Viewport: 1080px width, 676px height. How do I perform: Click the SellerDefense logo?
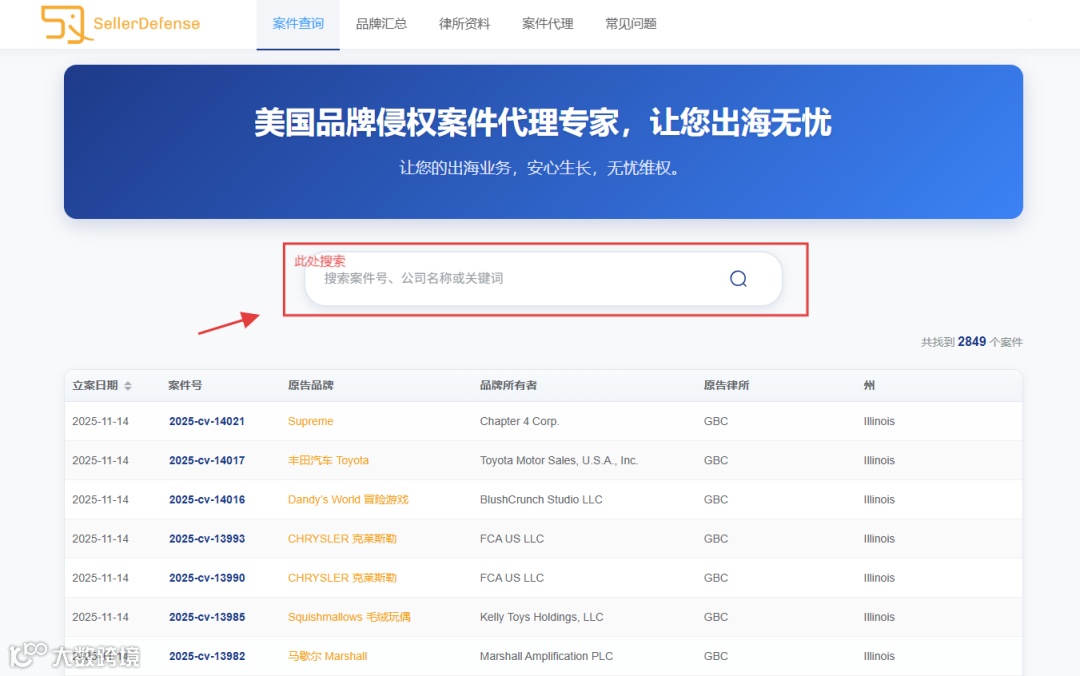coord(121,24)
